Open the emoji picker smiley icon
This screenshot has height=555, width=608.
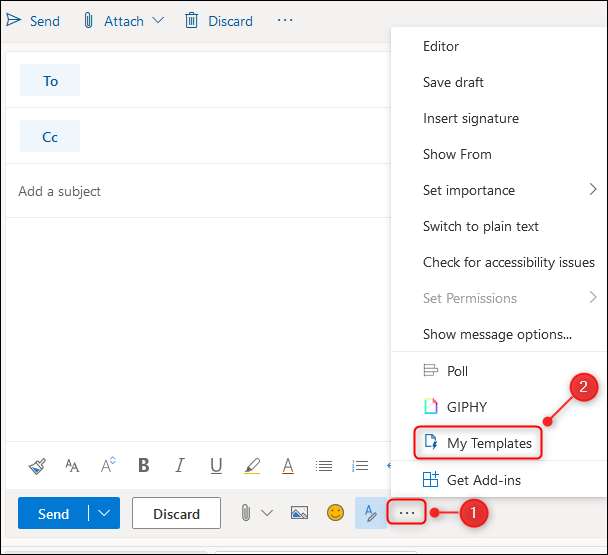pos(335,513)
